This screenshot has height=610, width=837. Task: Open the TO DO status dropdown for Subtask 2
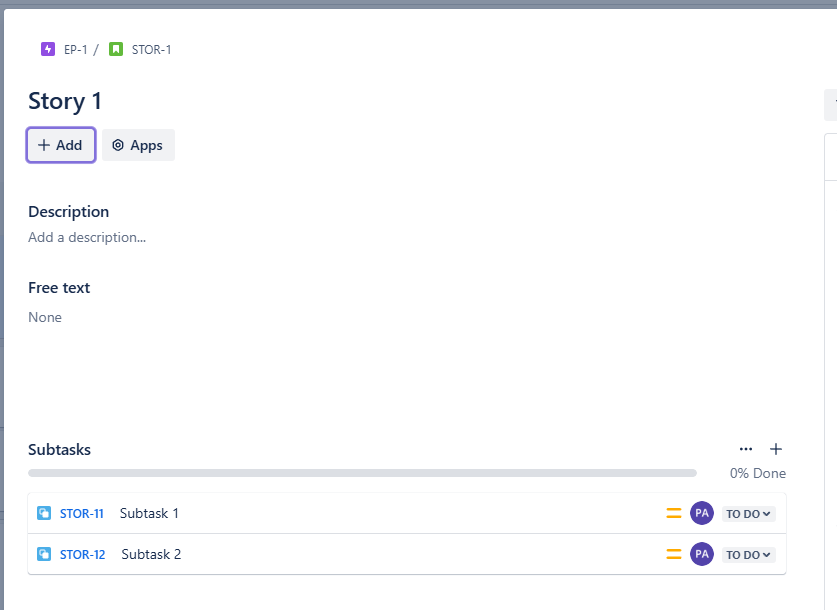click(748, 554)
